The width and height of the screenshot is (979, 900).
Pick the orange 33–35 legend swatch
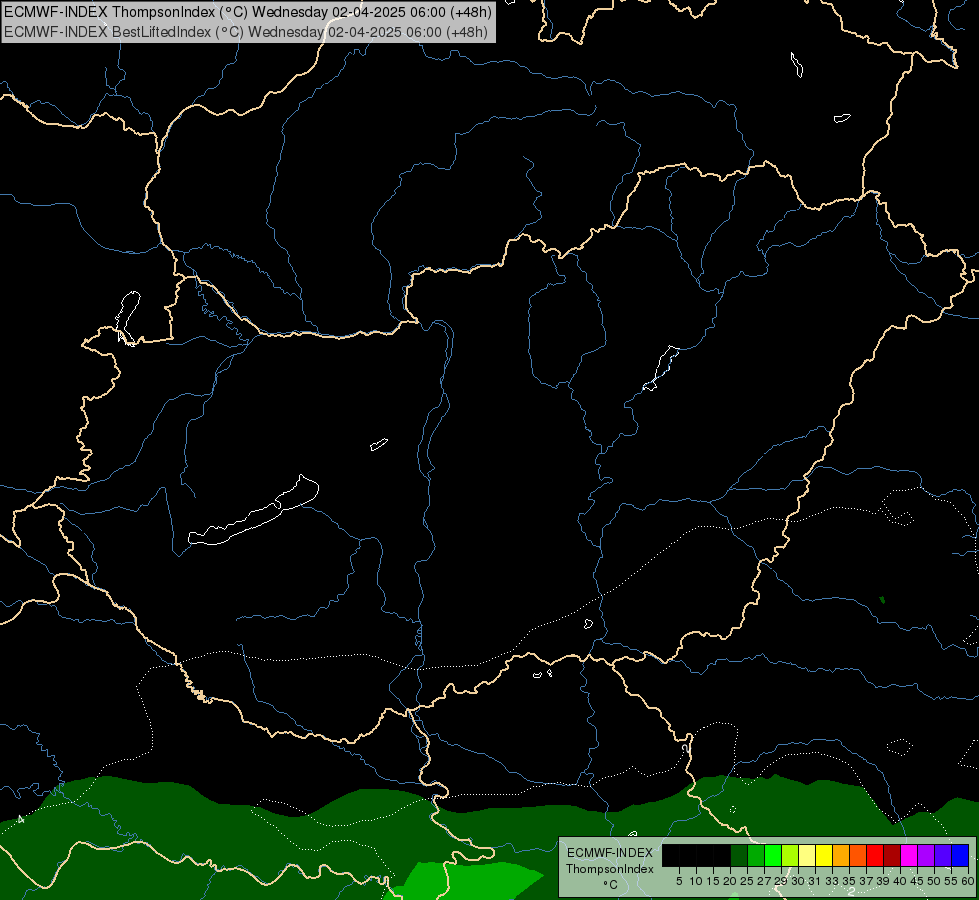point(841,856)
